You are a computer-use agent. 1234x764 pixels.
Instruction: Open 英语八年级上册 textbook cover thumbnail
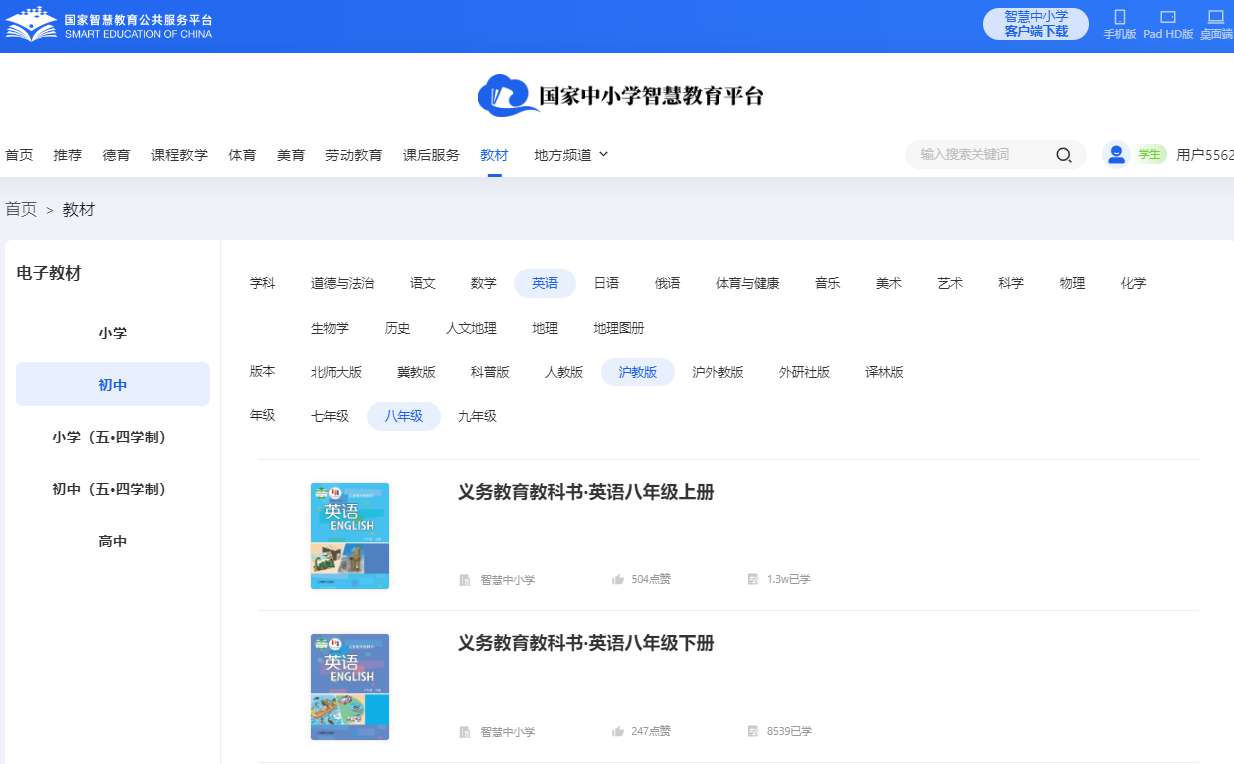350,536
